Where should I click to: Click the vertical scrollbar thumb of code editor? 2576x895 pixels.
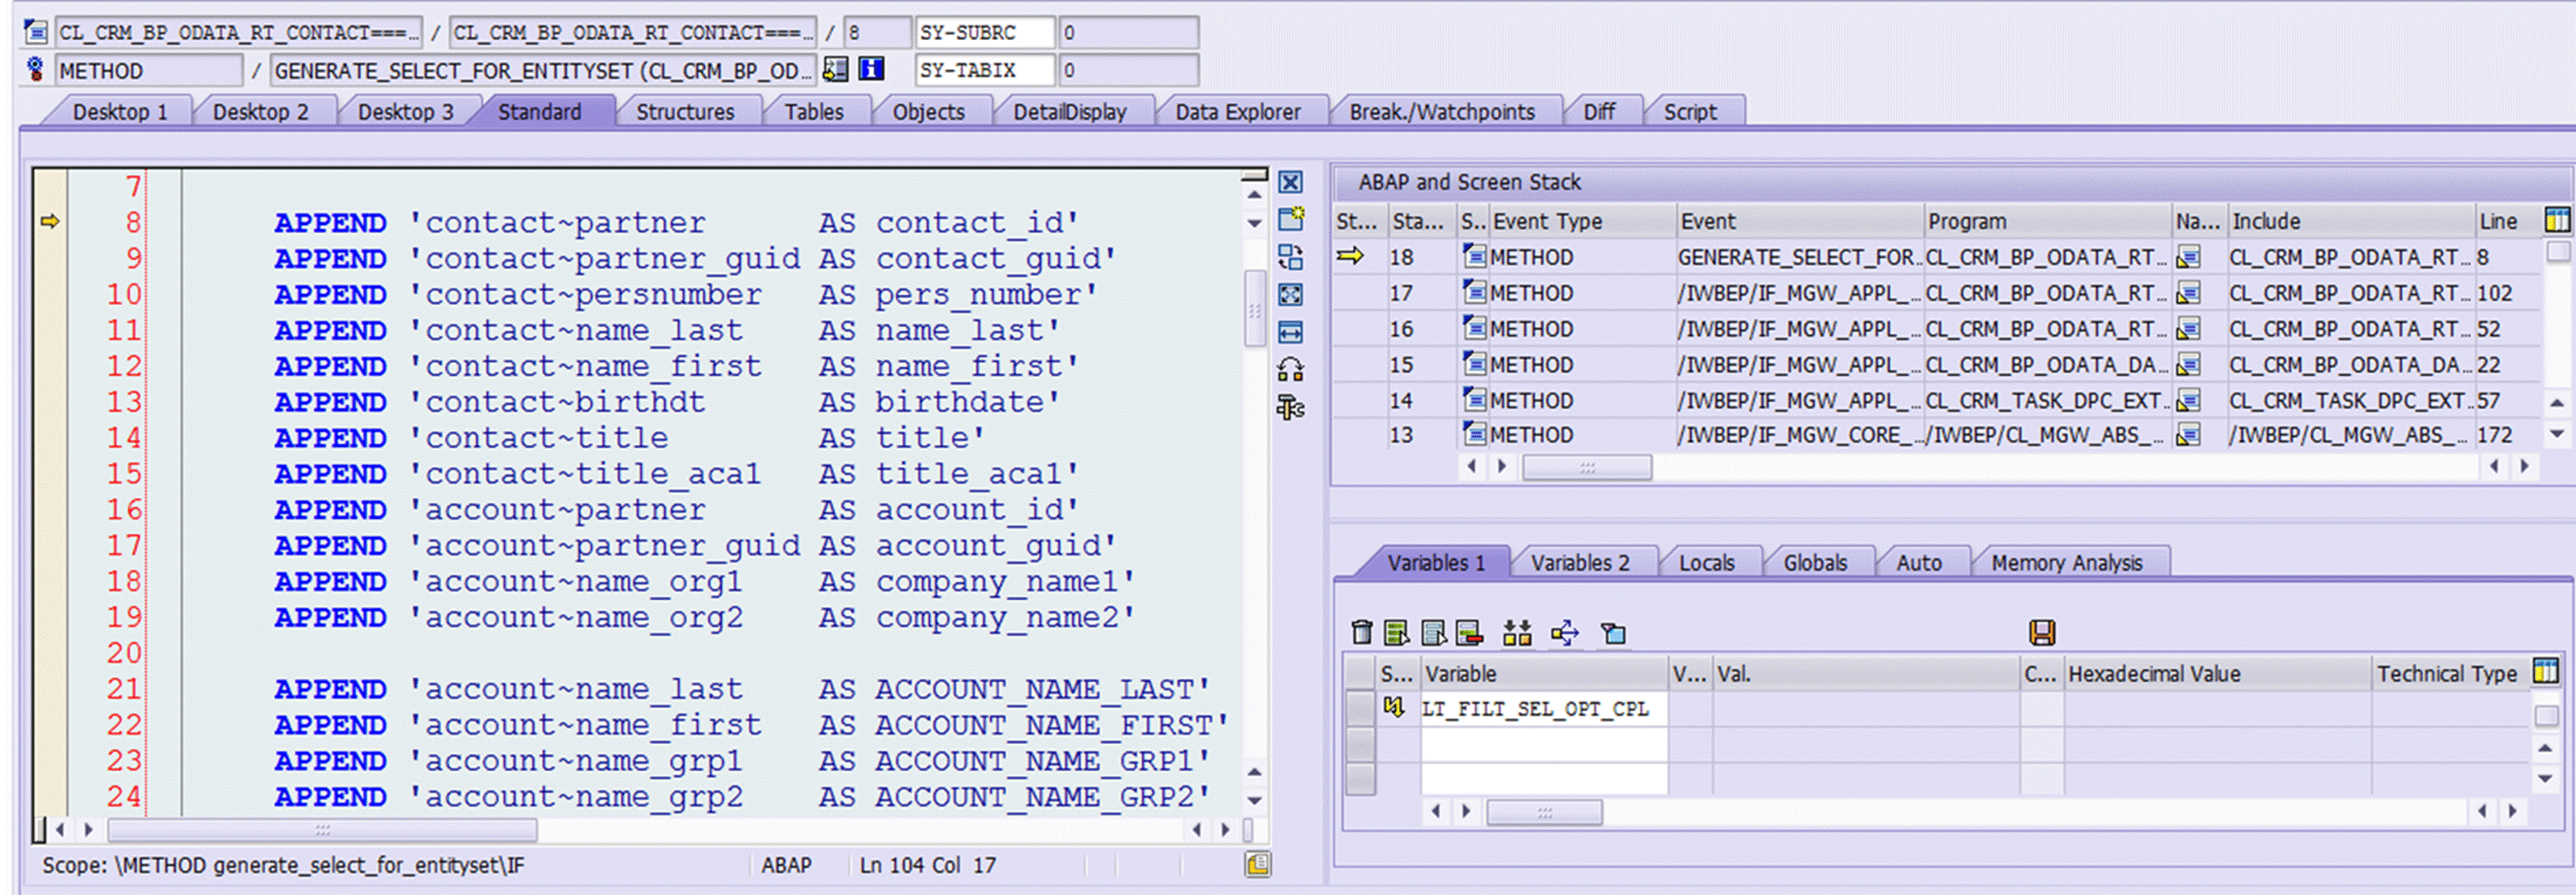1254,309
